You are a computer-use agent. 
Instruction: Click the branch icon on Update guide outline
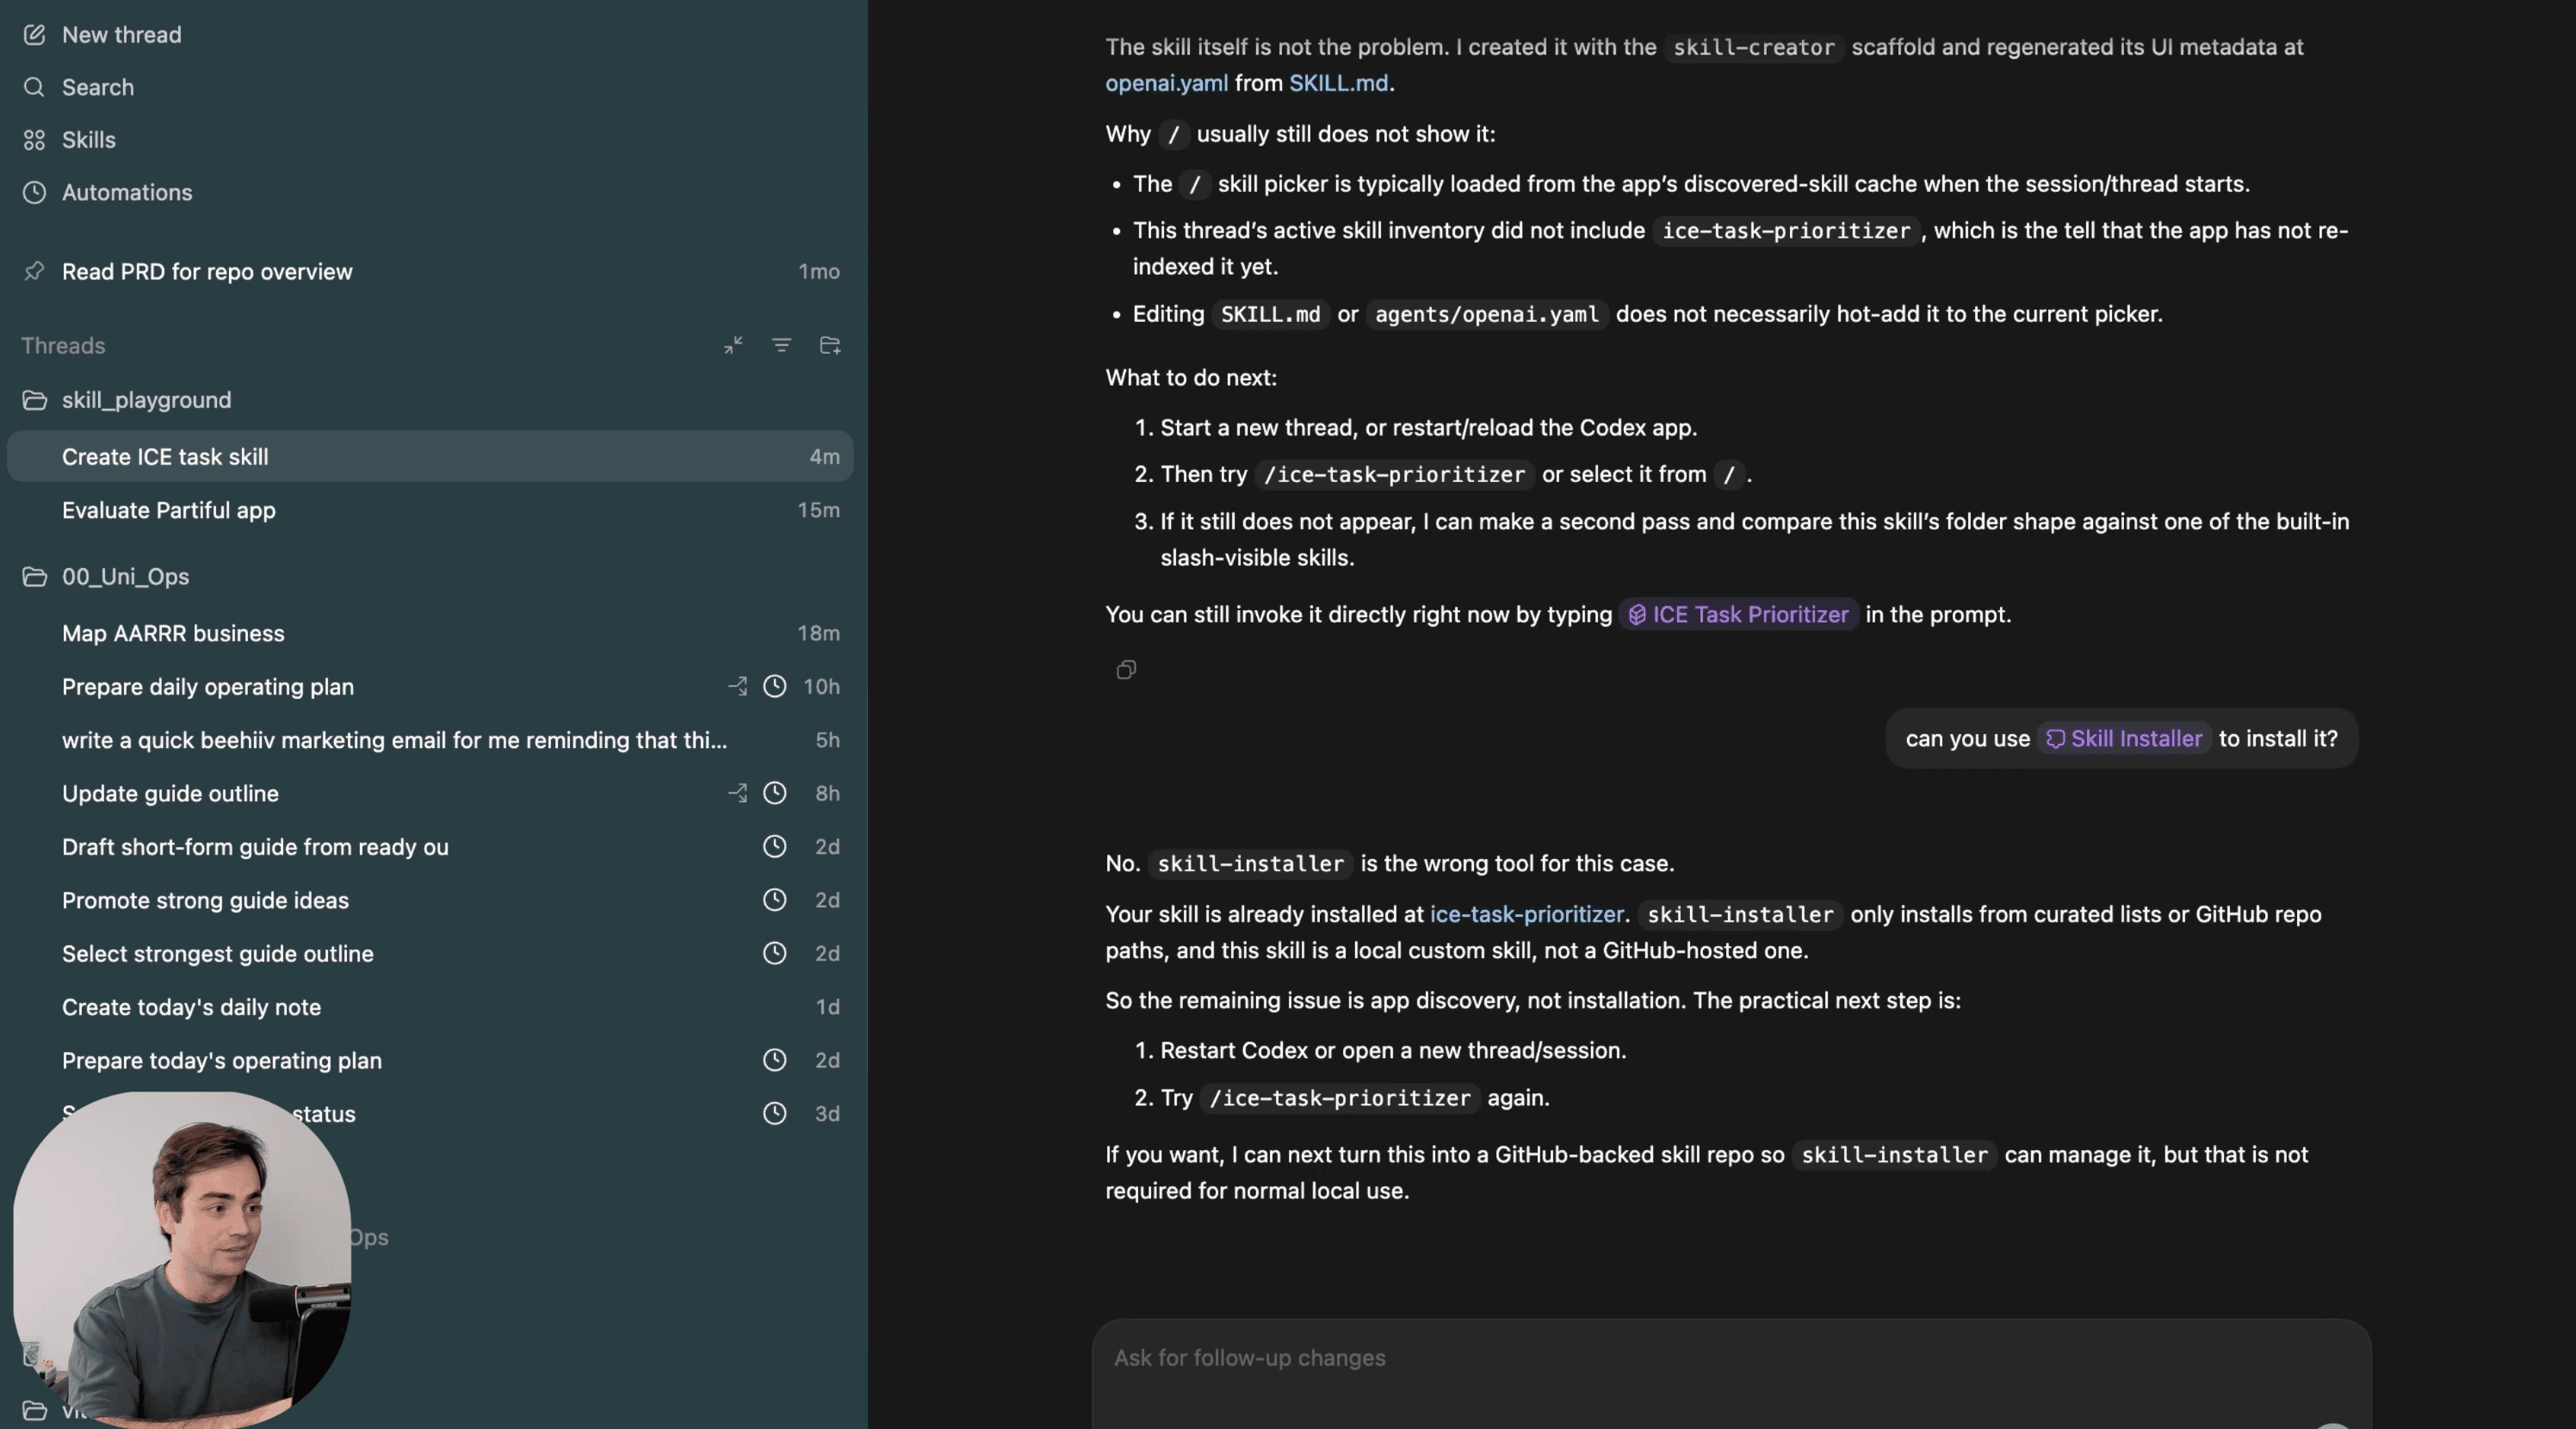point(737,793)
